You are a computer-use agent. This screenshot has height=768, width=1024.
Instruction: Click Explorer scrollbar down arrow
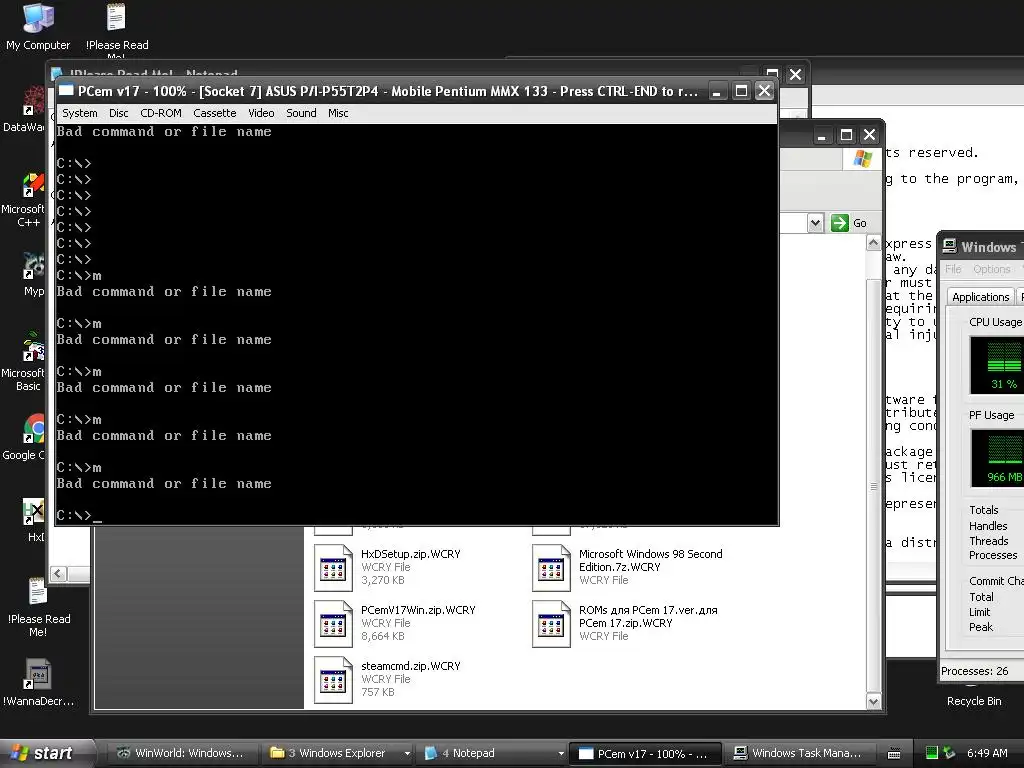873,702
